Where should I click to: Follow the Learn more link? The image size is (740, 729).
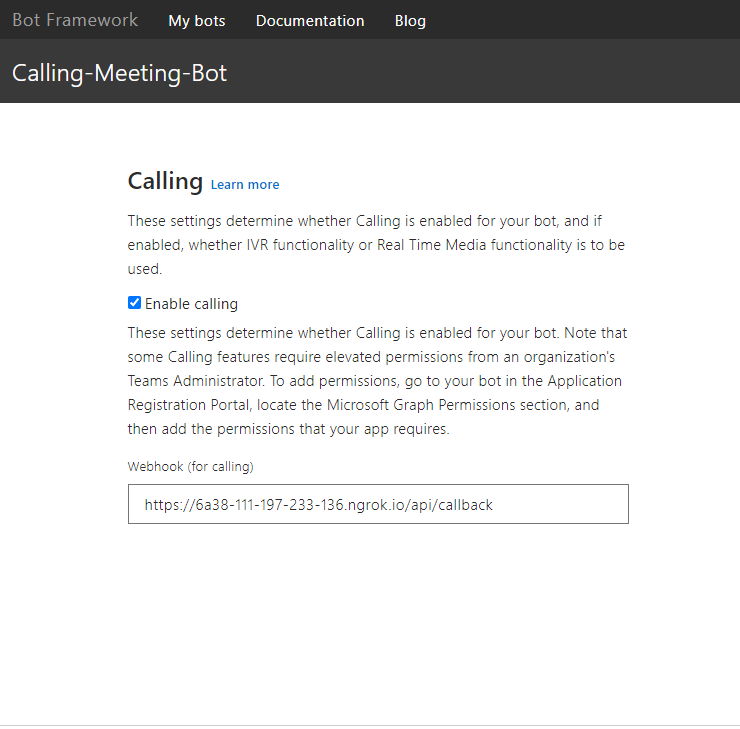point(245,184)
